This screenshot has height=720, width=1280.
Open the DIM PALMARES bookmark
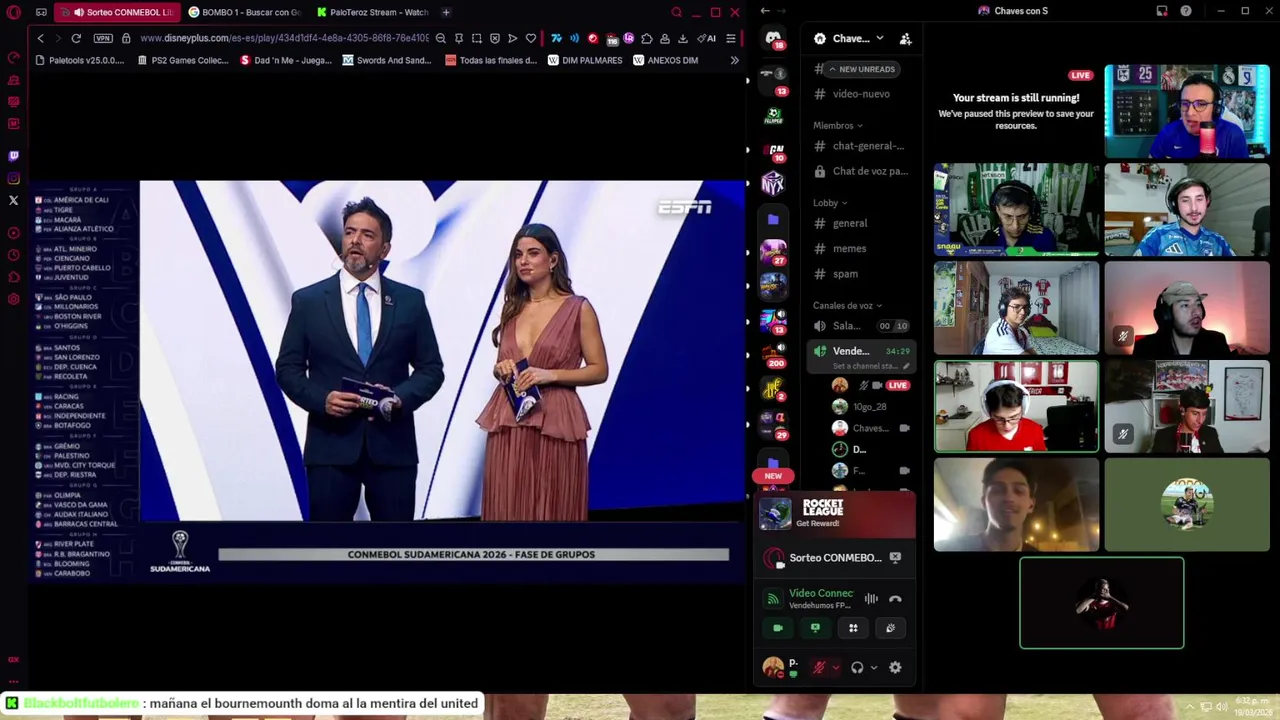pyautogui.click(x=585, y=60)
